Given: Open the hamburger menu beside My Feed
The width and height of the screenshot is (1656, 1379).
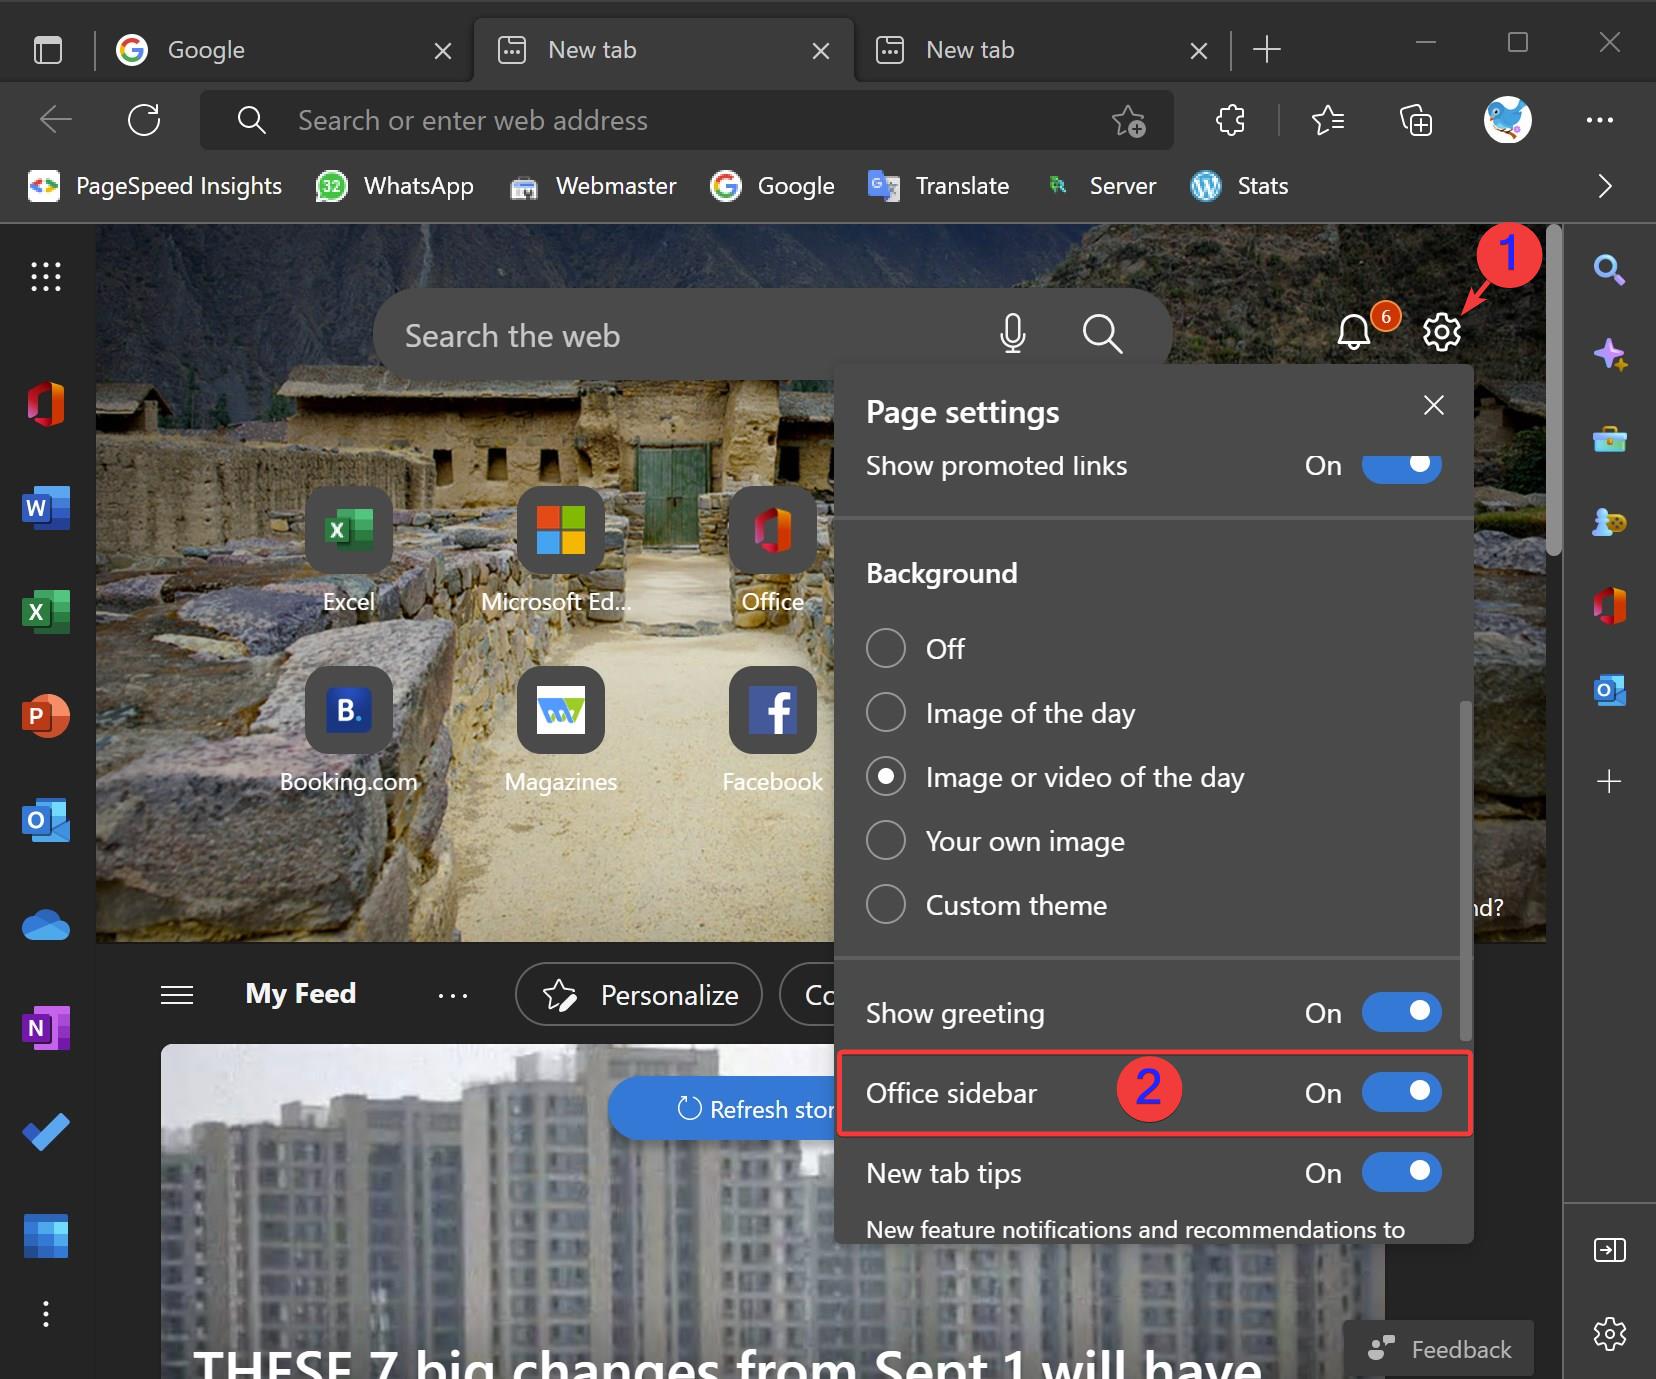Looking at the screenshot, I should click(x=177, y=994).
